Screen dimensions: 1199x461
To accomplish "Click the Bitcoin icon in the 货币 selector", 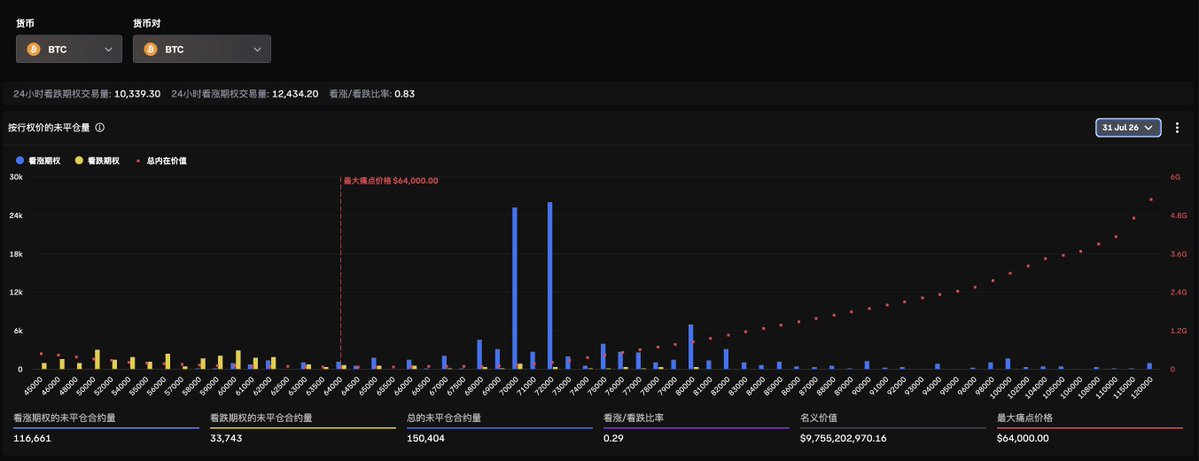I will coord(34,49).
